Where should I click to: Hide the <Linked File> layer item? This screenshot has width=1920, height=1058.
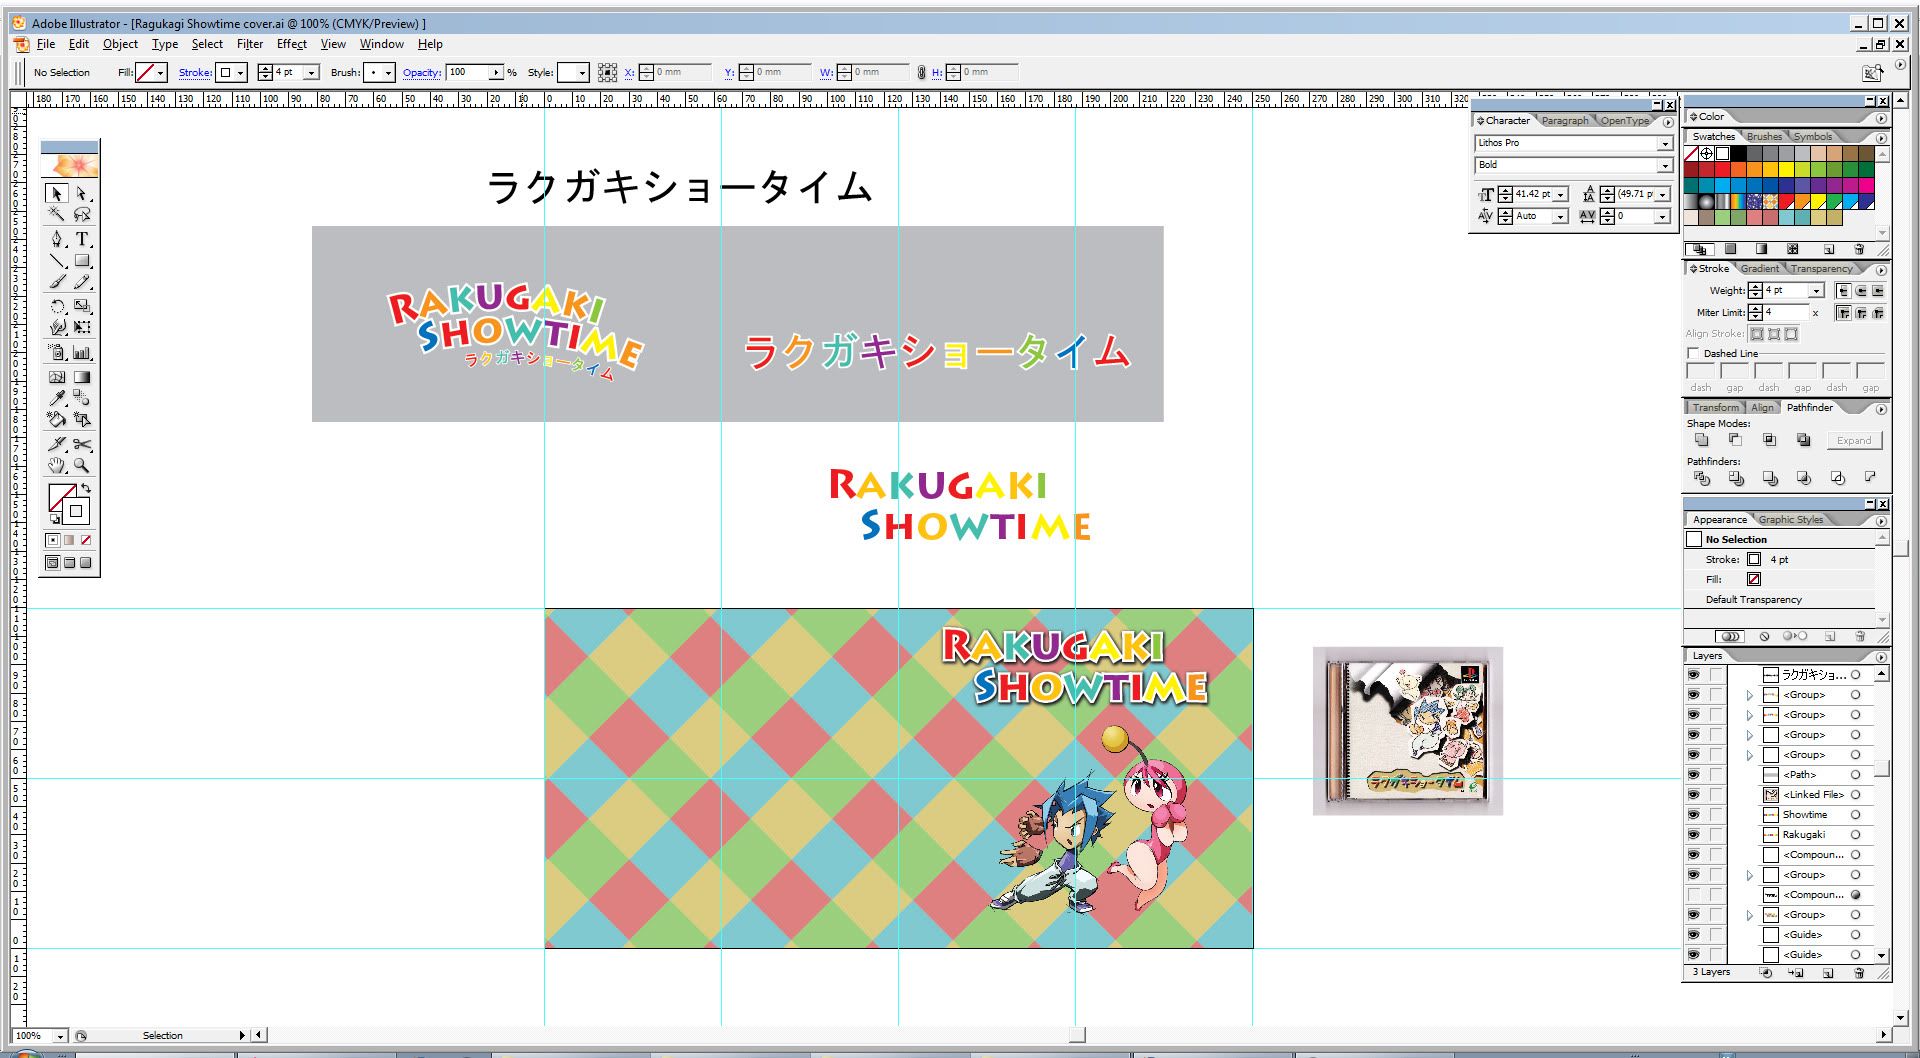[x=1693, y=795]
